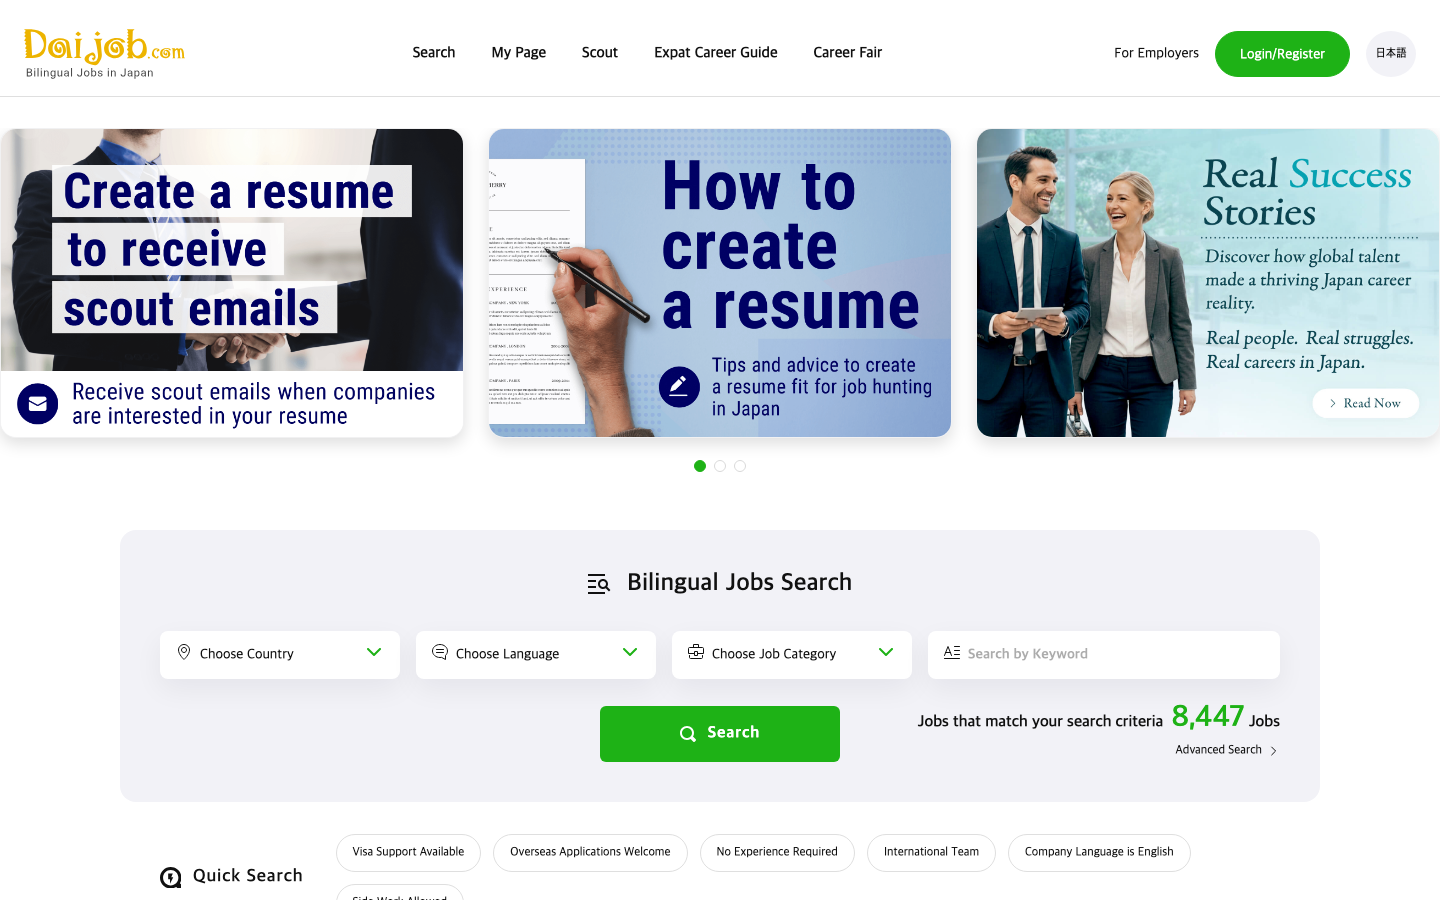Toggle the Visa Support Available filter chip

pyautogui.click(x=408, y=853)
